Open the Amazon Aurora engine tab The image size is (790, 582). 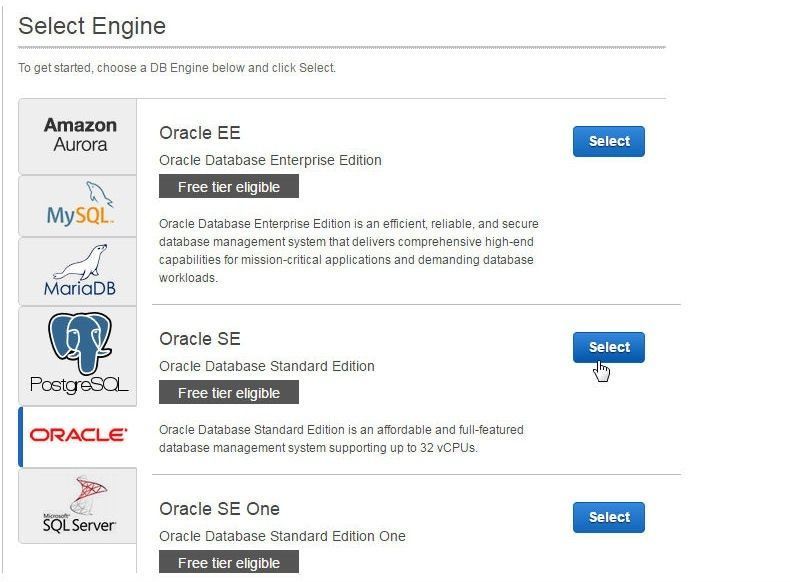(78, 136)
